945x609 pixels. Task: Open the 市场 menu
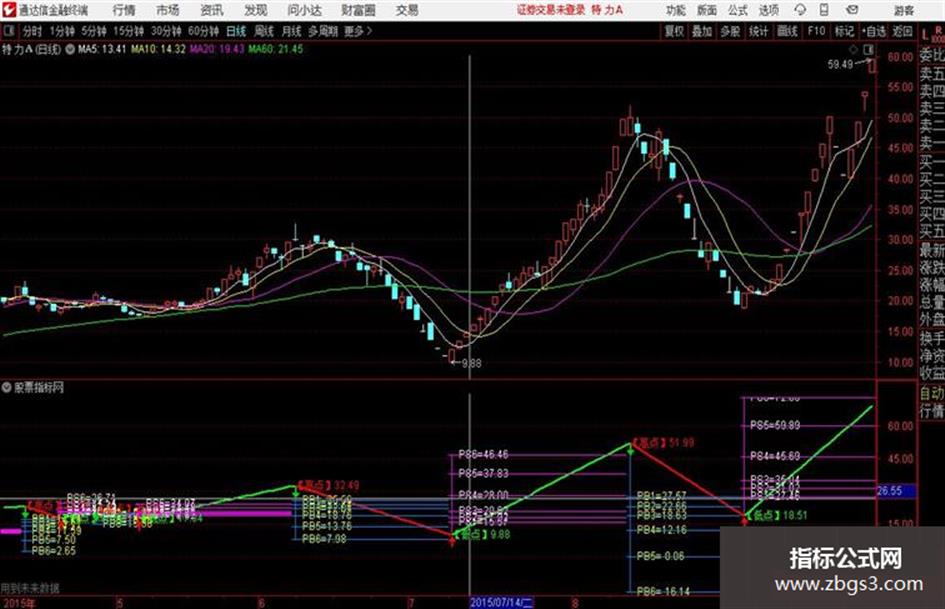[168, 10]
